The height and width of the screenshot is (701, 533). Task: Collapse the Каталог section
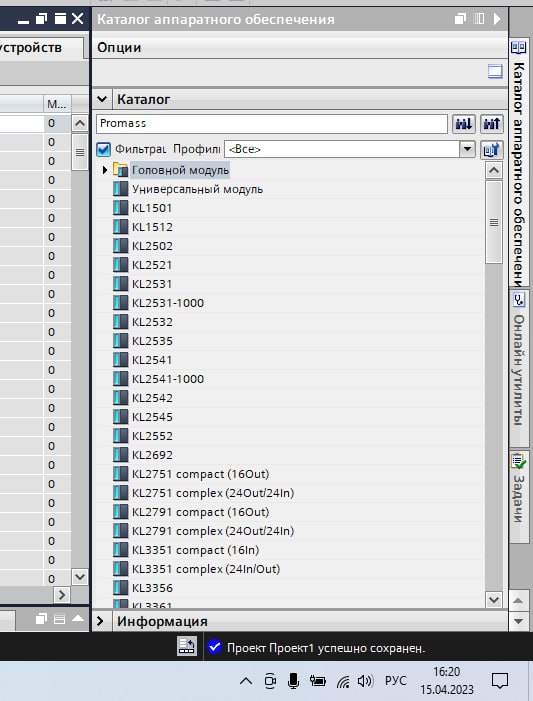[102, 99]
